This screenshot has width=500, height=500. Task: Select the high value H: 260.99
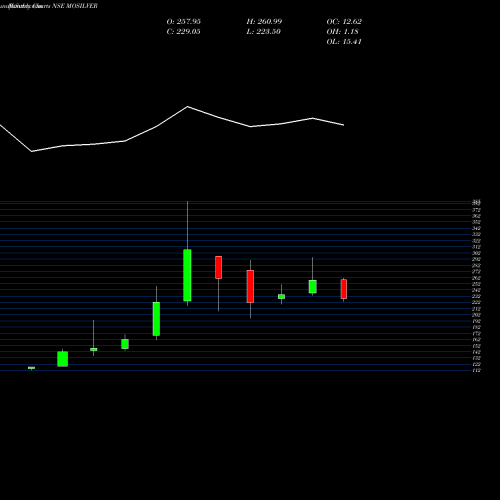pos(264,21)
